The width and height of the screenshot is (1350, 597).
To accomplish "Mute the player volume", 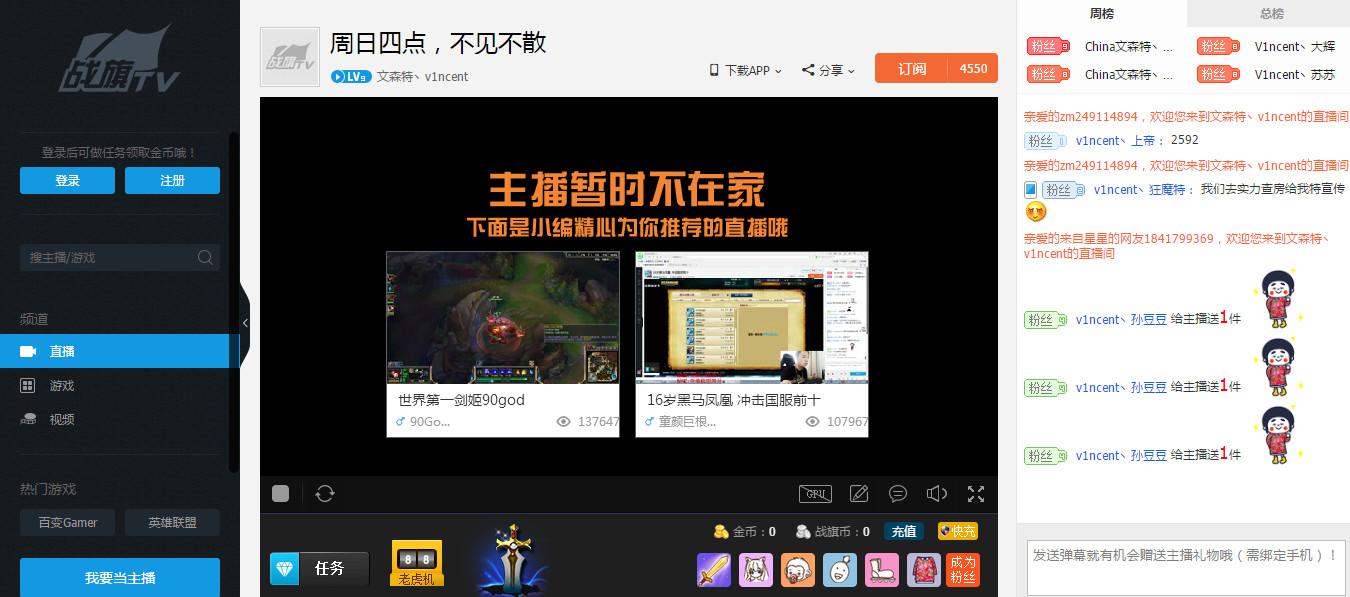I will click(937, 493).
